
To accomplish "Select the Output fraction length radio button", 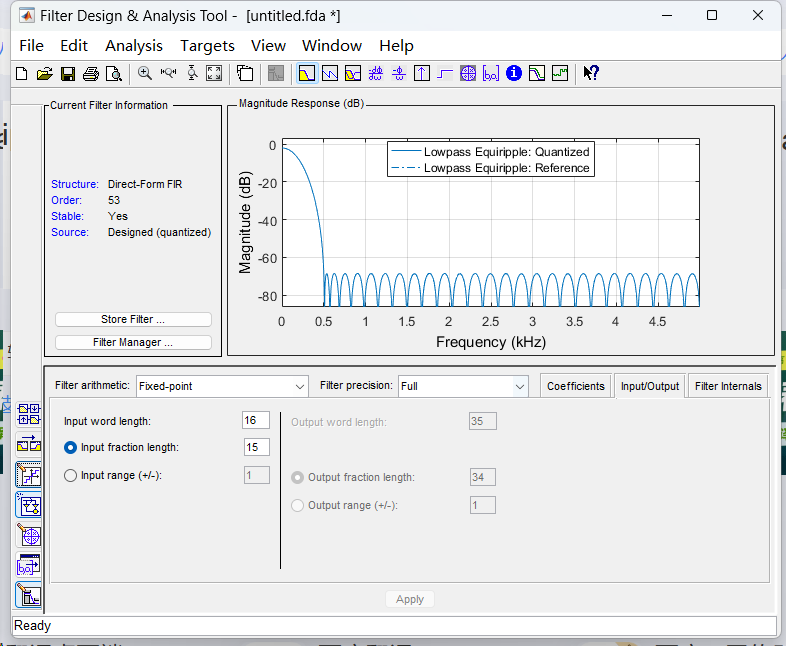I will pyautogui.click(x=297, y=477).
